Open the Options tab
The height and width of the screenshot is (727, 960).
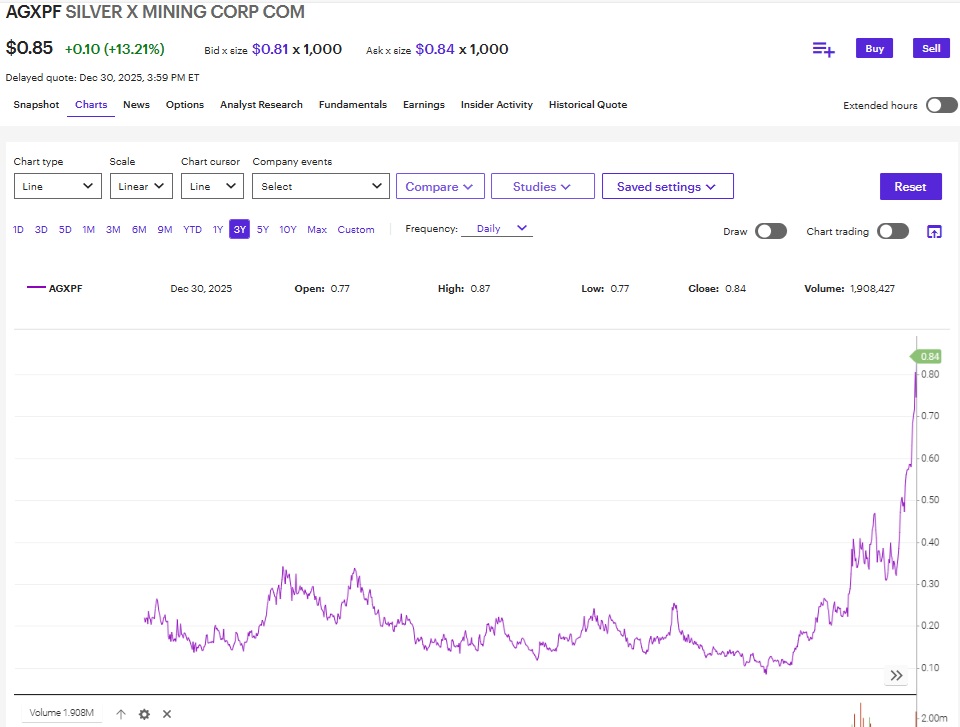[x=184, y=105]
